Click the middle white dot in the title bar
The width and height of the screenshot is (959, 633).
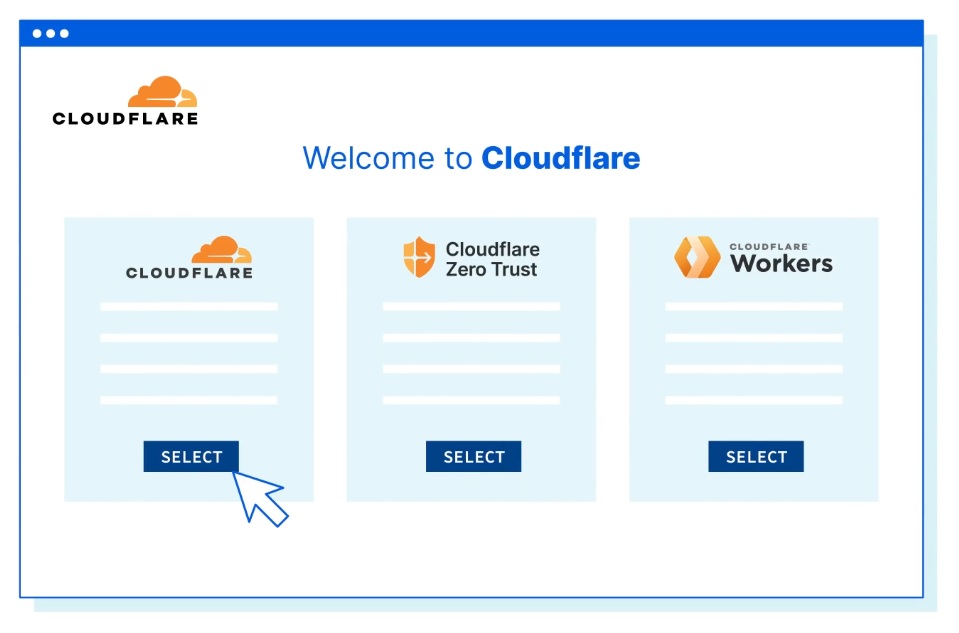point(51,33)
